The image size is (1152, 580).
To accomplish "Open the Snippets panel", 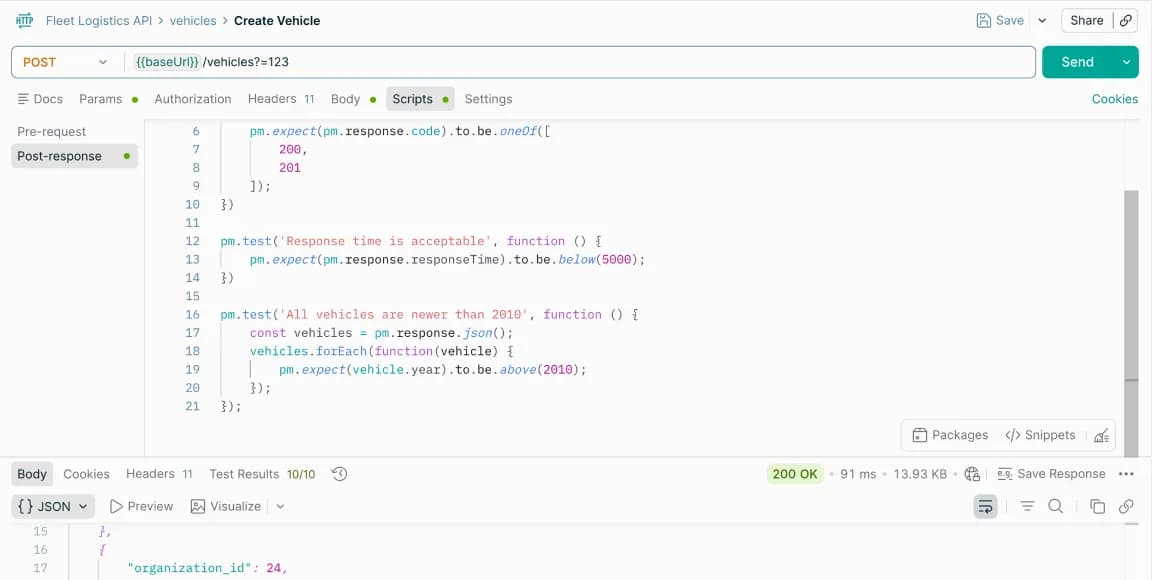I will pyautogui.click(x=1040, y=435).
